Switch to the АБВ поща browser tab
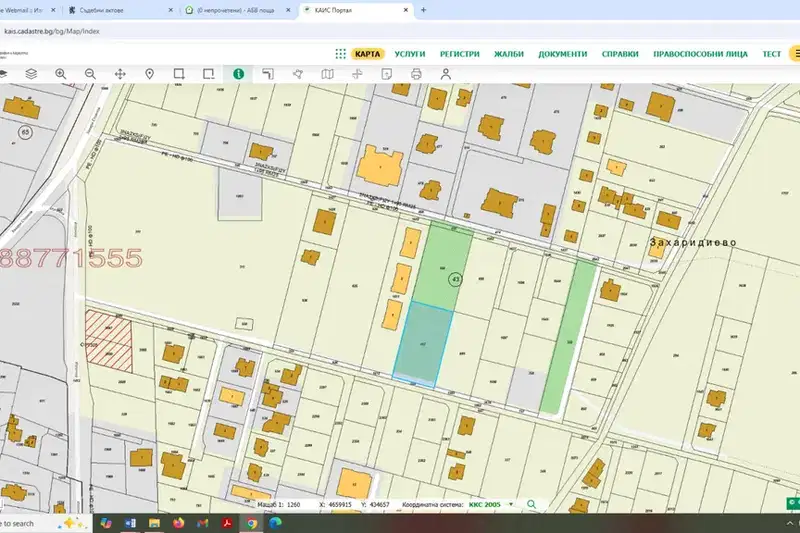The width and height of the screenshot is (800, 533). (x=237, y=10)
